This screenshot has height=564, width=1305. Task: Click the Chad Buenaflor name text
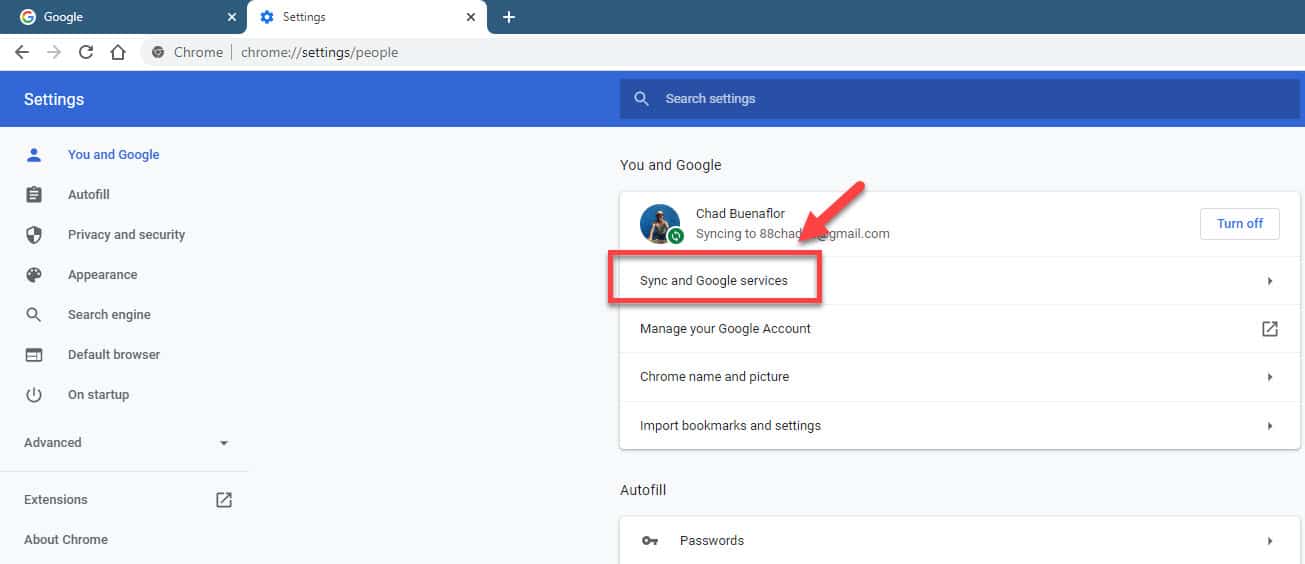pos(740,214)
